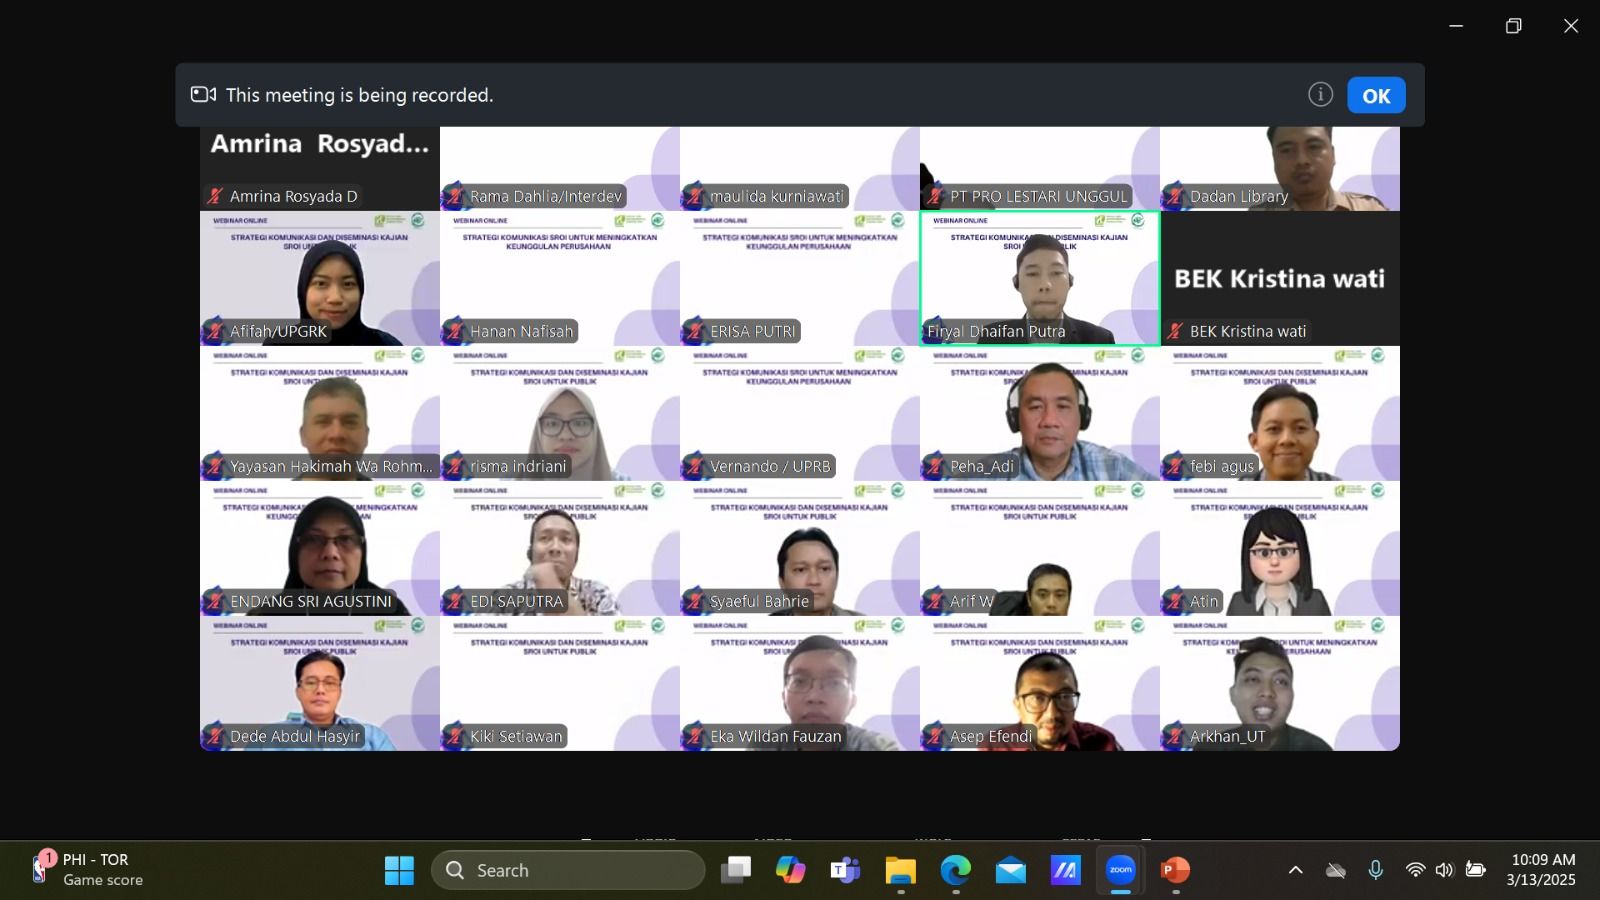
Task: Launch Microsoft Teams from taskbar
Action: point(845,870)
